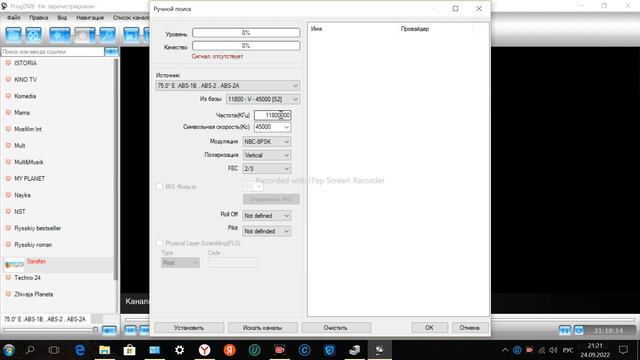Viewport: 640px width, 360px height.
Task: Click the grayed Определить MIS button
Action: (271, 199)
